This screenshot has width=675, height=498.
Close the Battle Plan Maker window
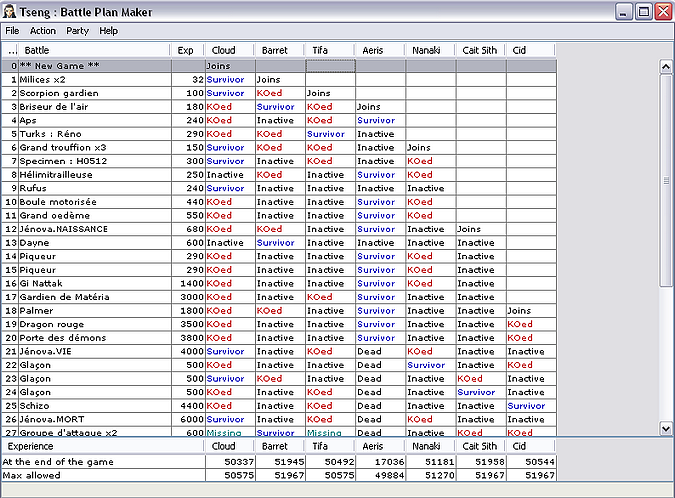click(663, 12)
